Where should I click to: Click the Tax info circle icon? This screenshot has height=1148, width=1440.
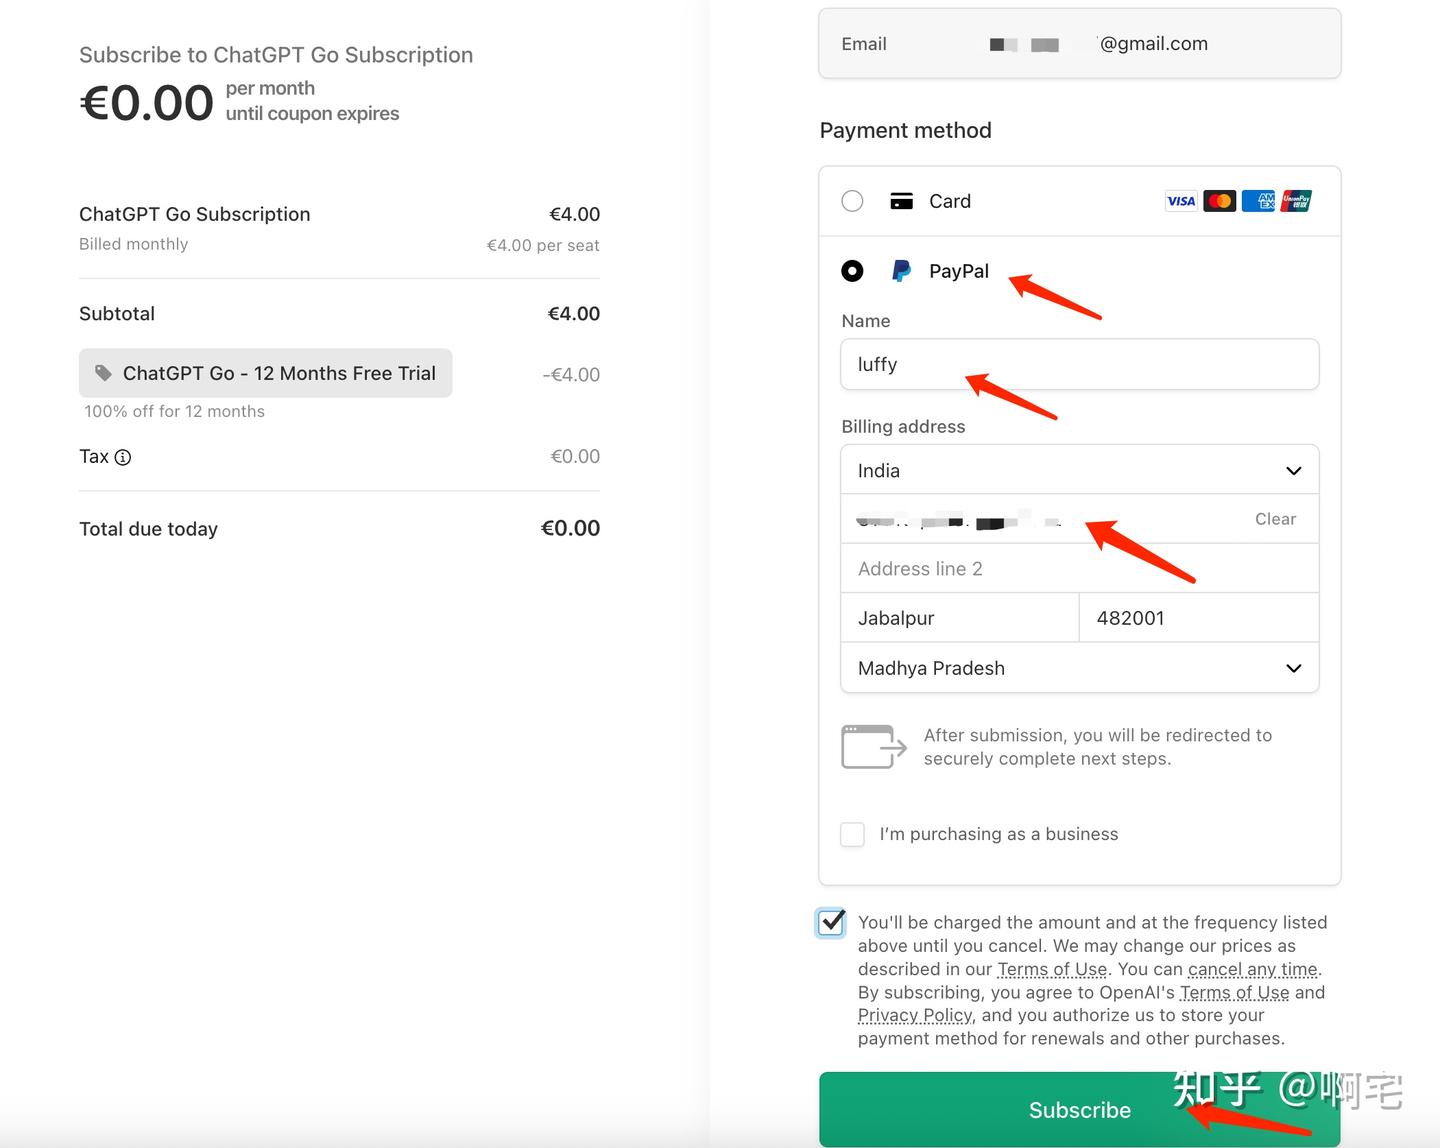pos(123,457)
